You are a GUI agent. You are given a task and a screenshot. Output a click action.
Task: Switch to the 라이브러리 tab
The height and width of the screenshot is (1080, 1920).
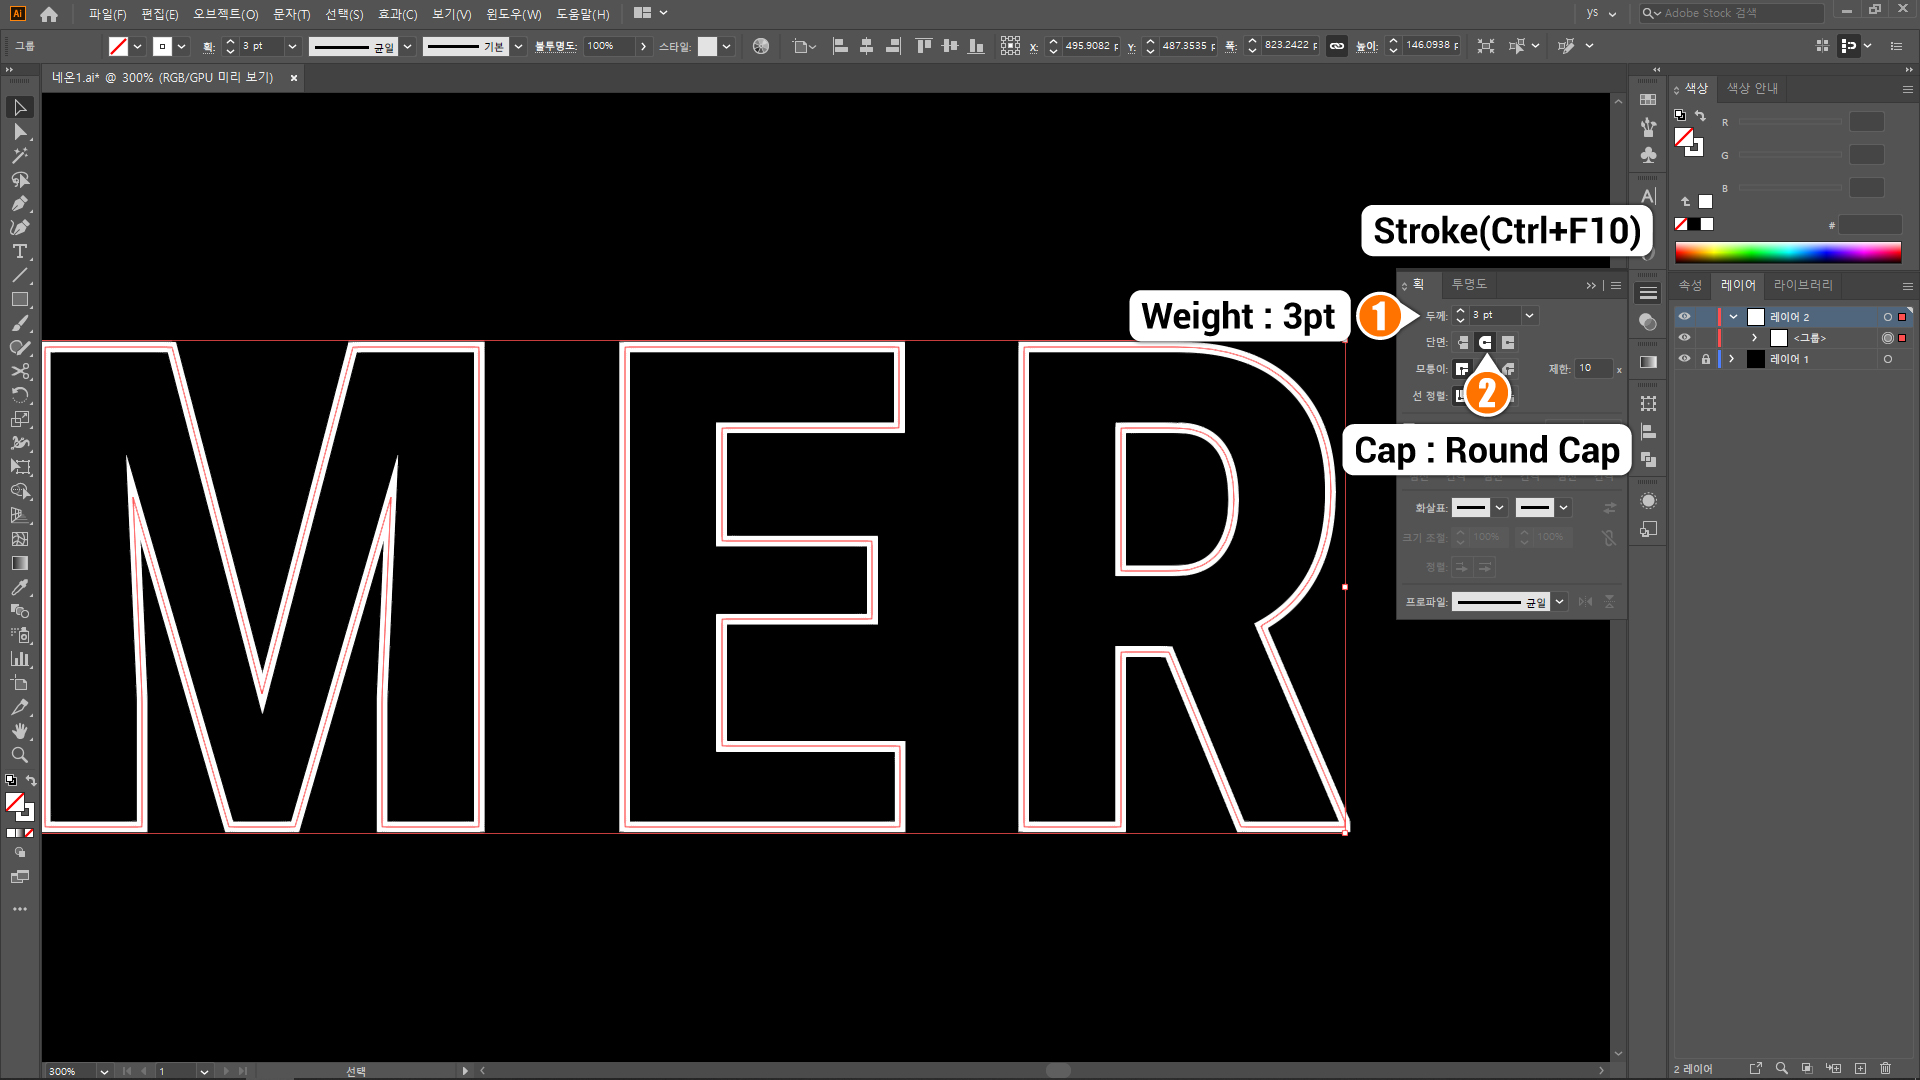point(1802,286)
